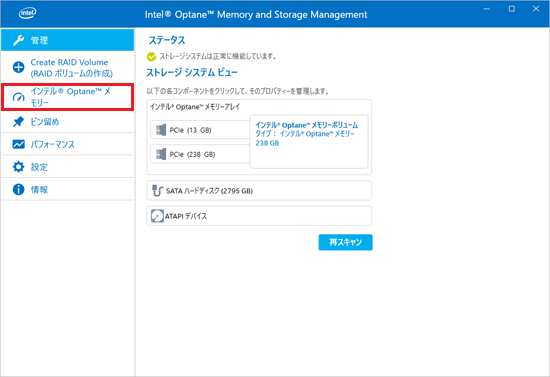Click the gear icon beside 設定
The height and width of the screenshot is (377, 550).
(x=19, y=167)
